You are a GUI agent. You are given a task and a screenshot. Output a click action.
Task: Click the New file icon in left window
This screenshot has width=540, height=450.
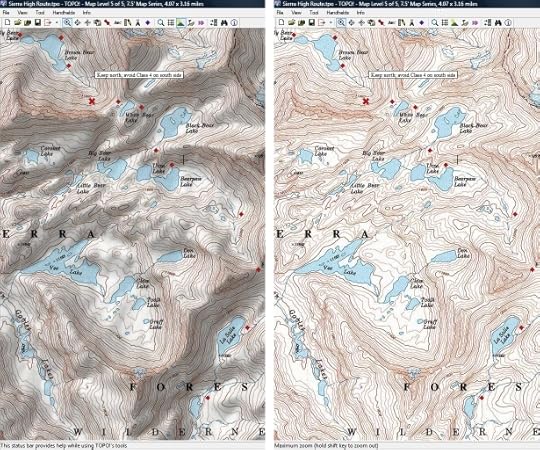tap(8, 23)
